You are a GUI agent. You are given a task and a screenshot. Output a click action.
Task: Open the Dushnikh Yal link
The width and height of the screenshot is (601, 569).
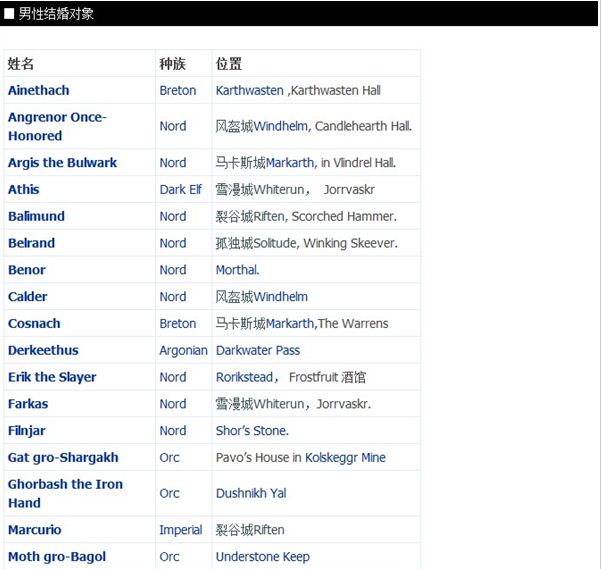click(x=251, y=493)
